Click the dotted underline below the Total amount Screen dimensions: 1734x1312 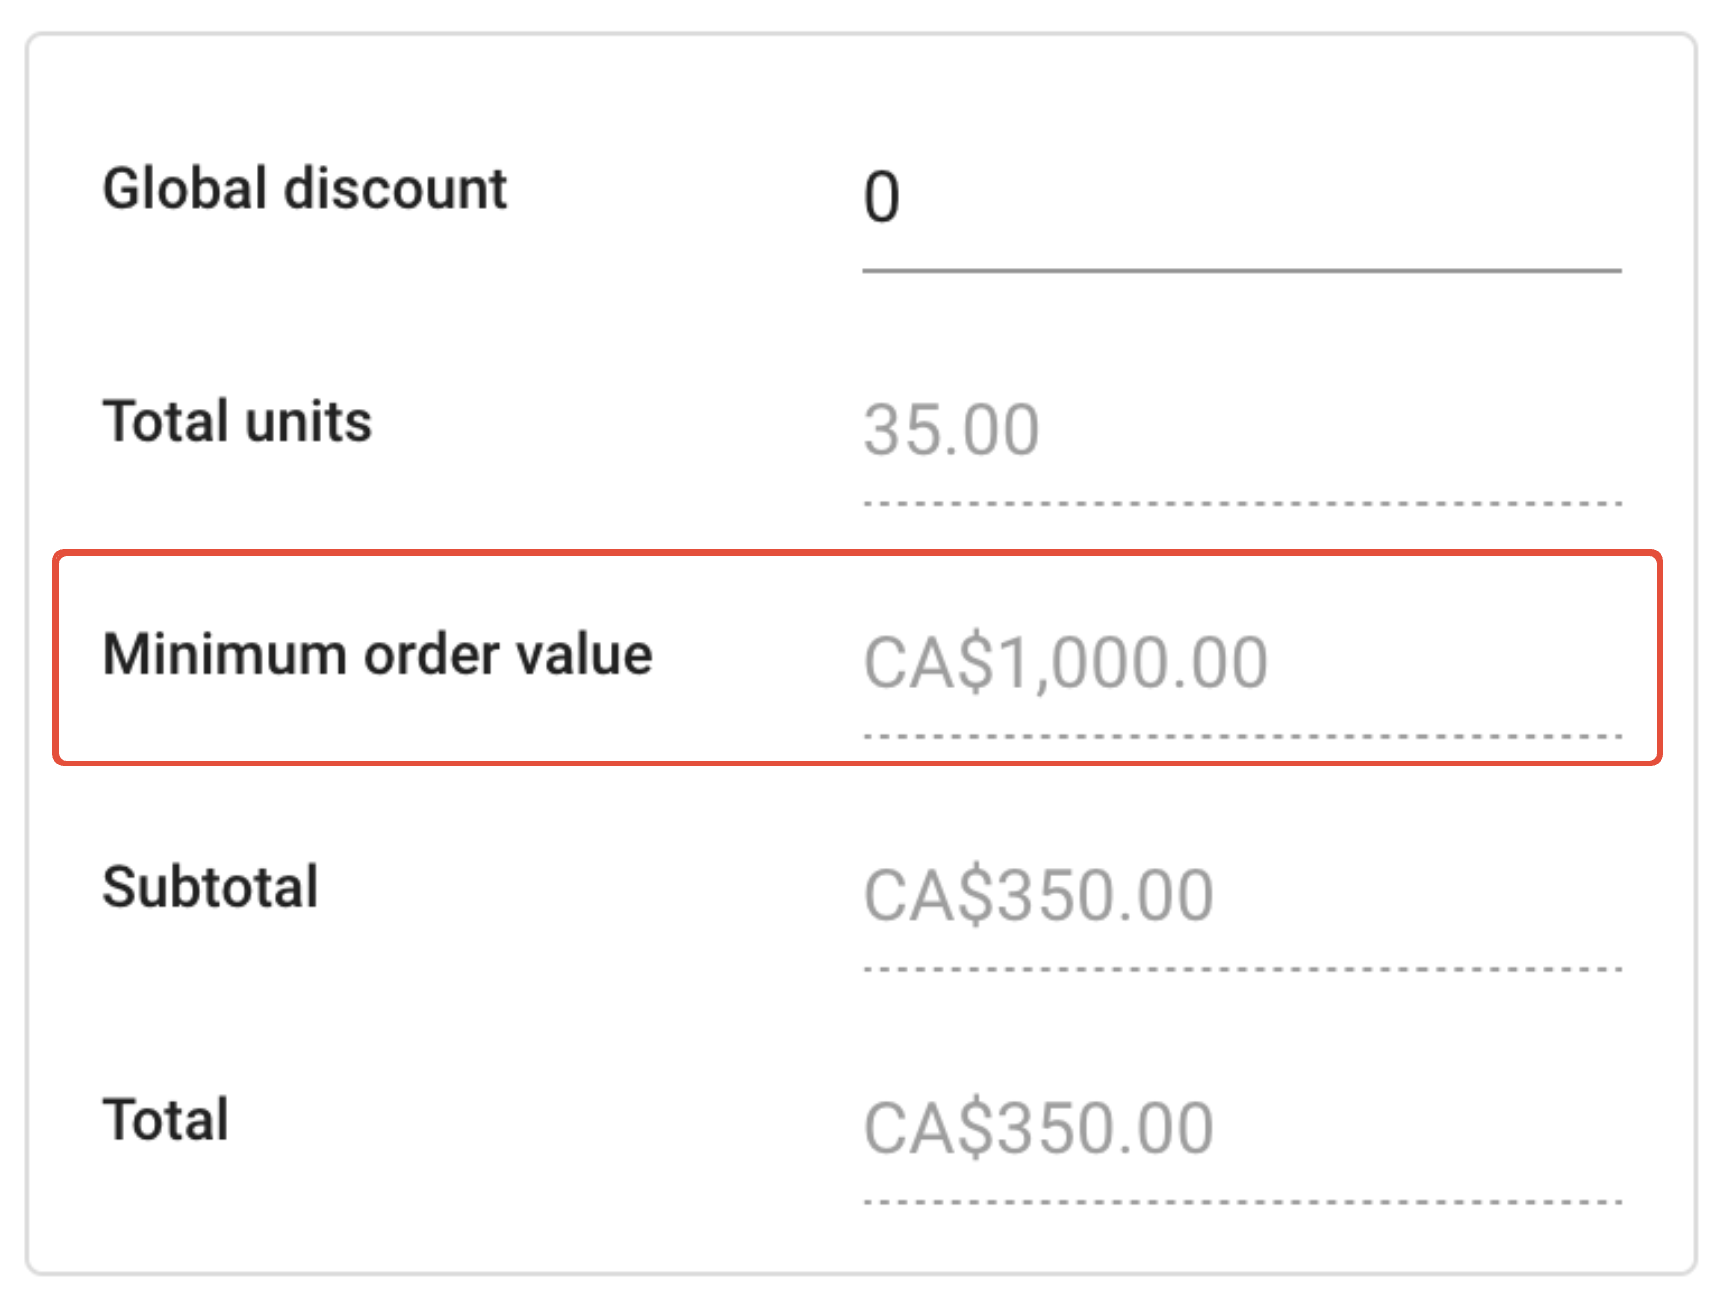pyautogui.click(x=1240, y=1202)
